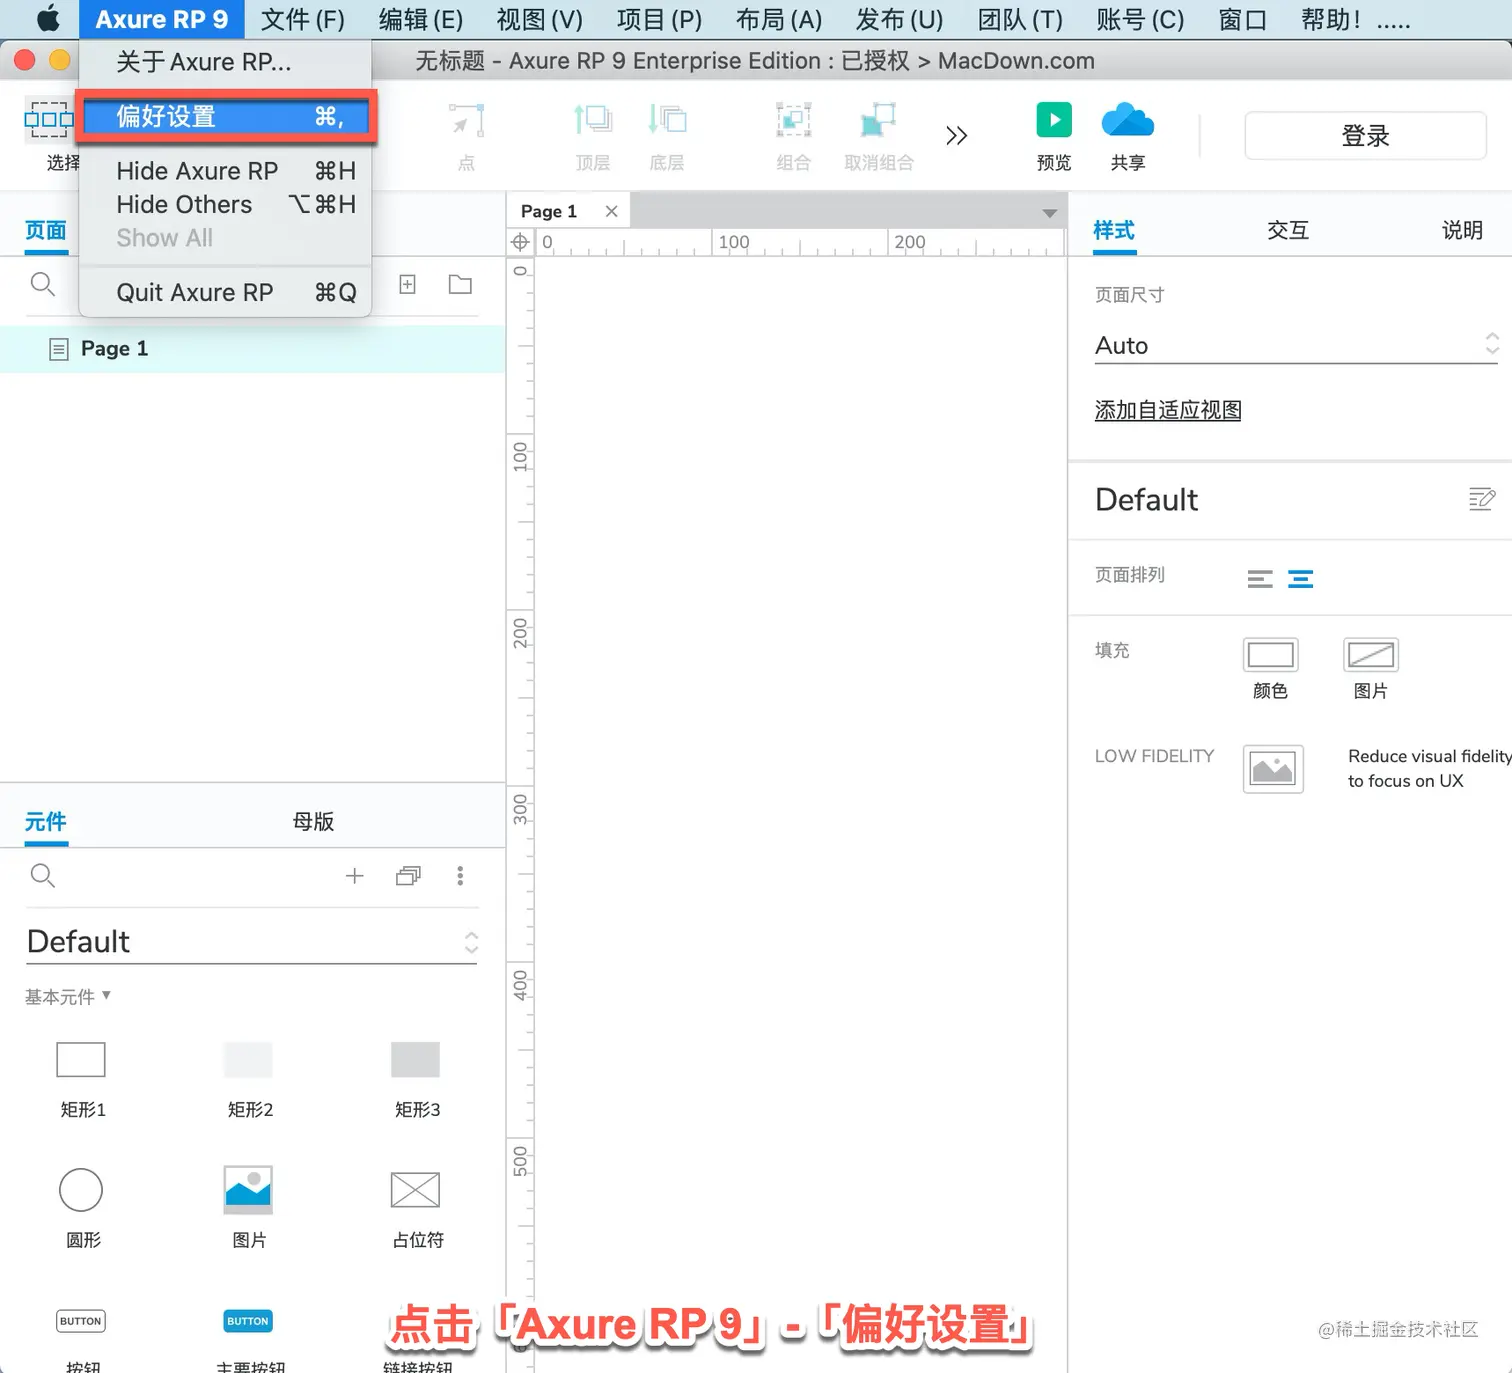Open widget library options three-dot menu
Viewport: 1512px width, 1373px height.
pos(460,876)
